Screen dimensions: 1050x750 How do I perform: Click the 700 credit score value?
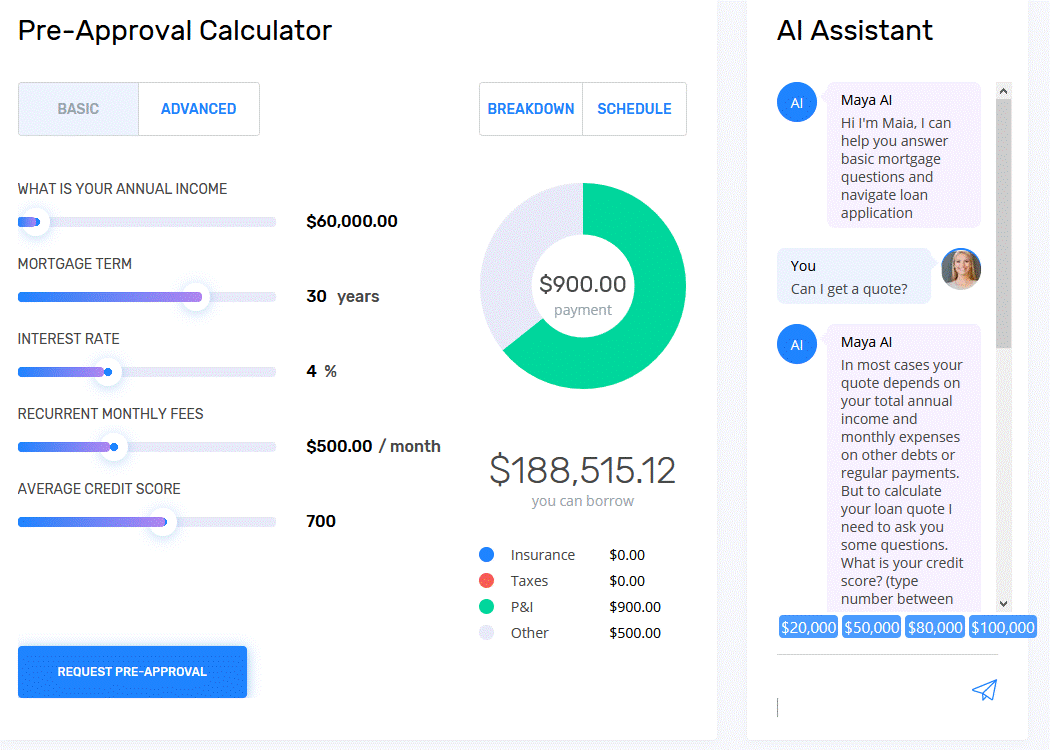click(321, 521)
